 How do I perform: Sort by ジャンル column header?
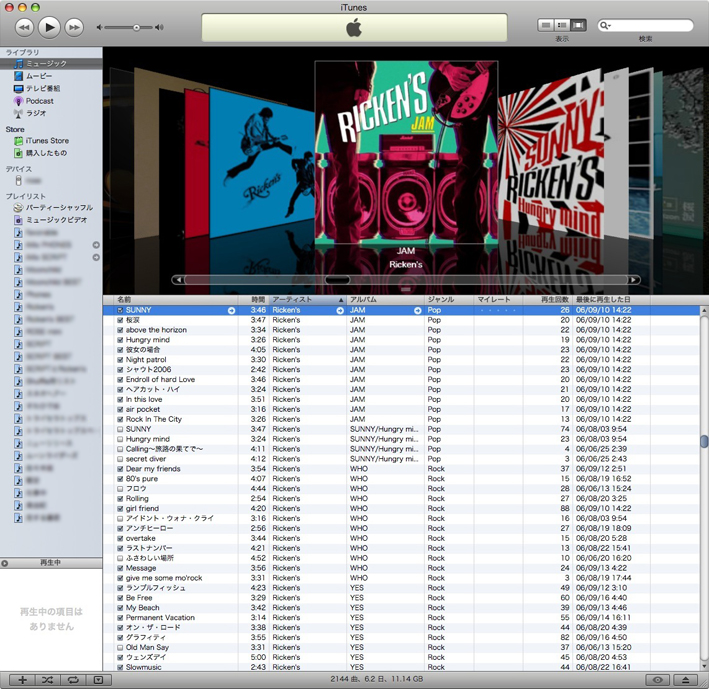coord(449,299)
